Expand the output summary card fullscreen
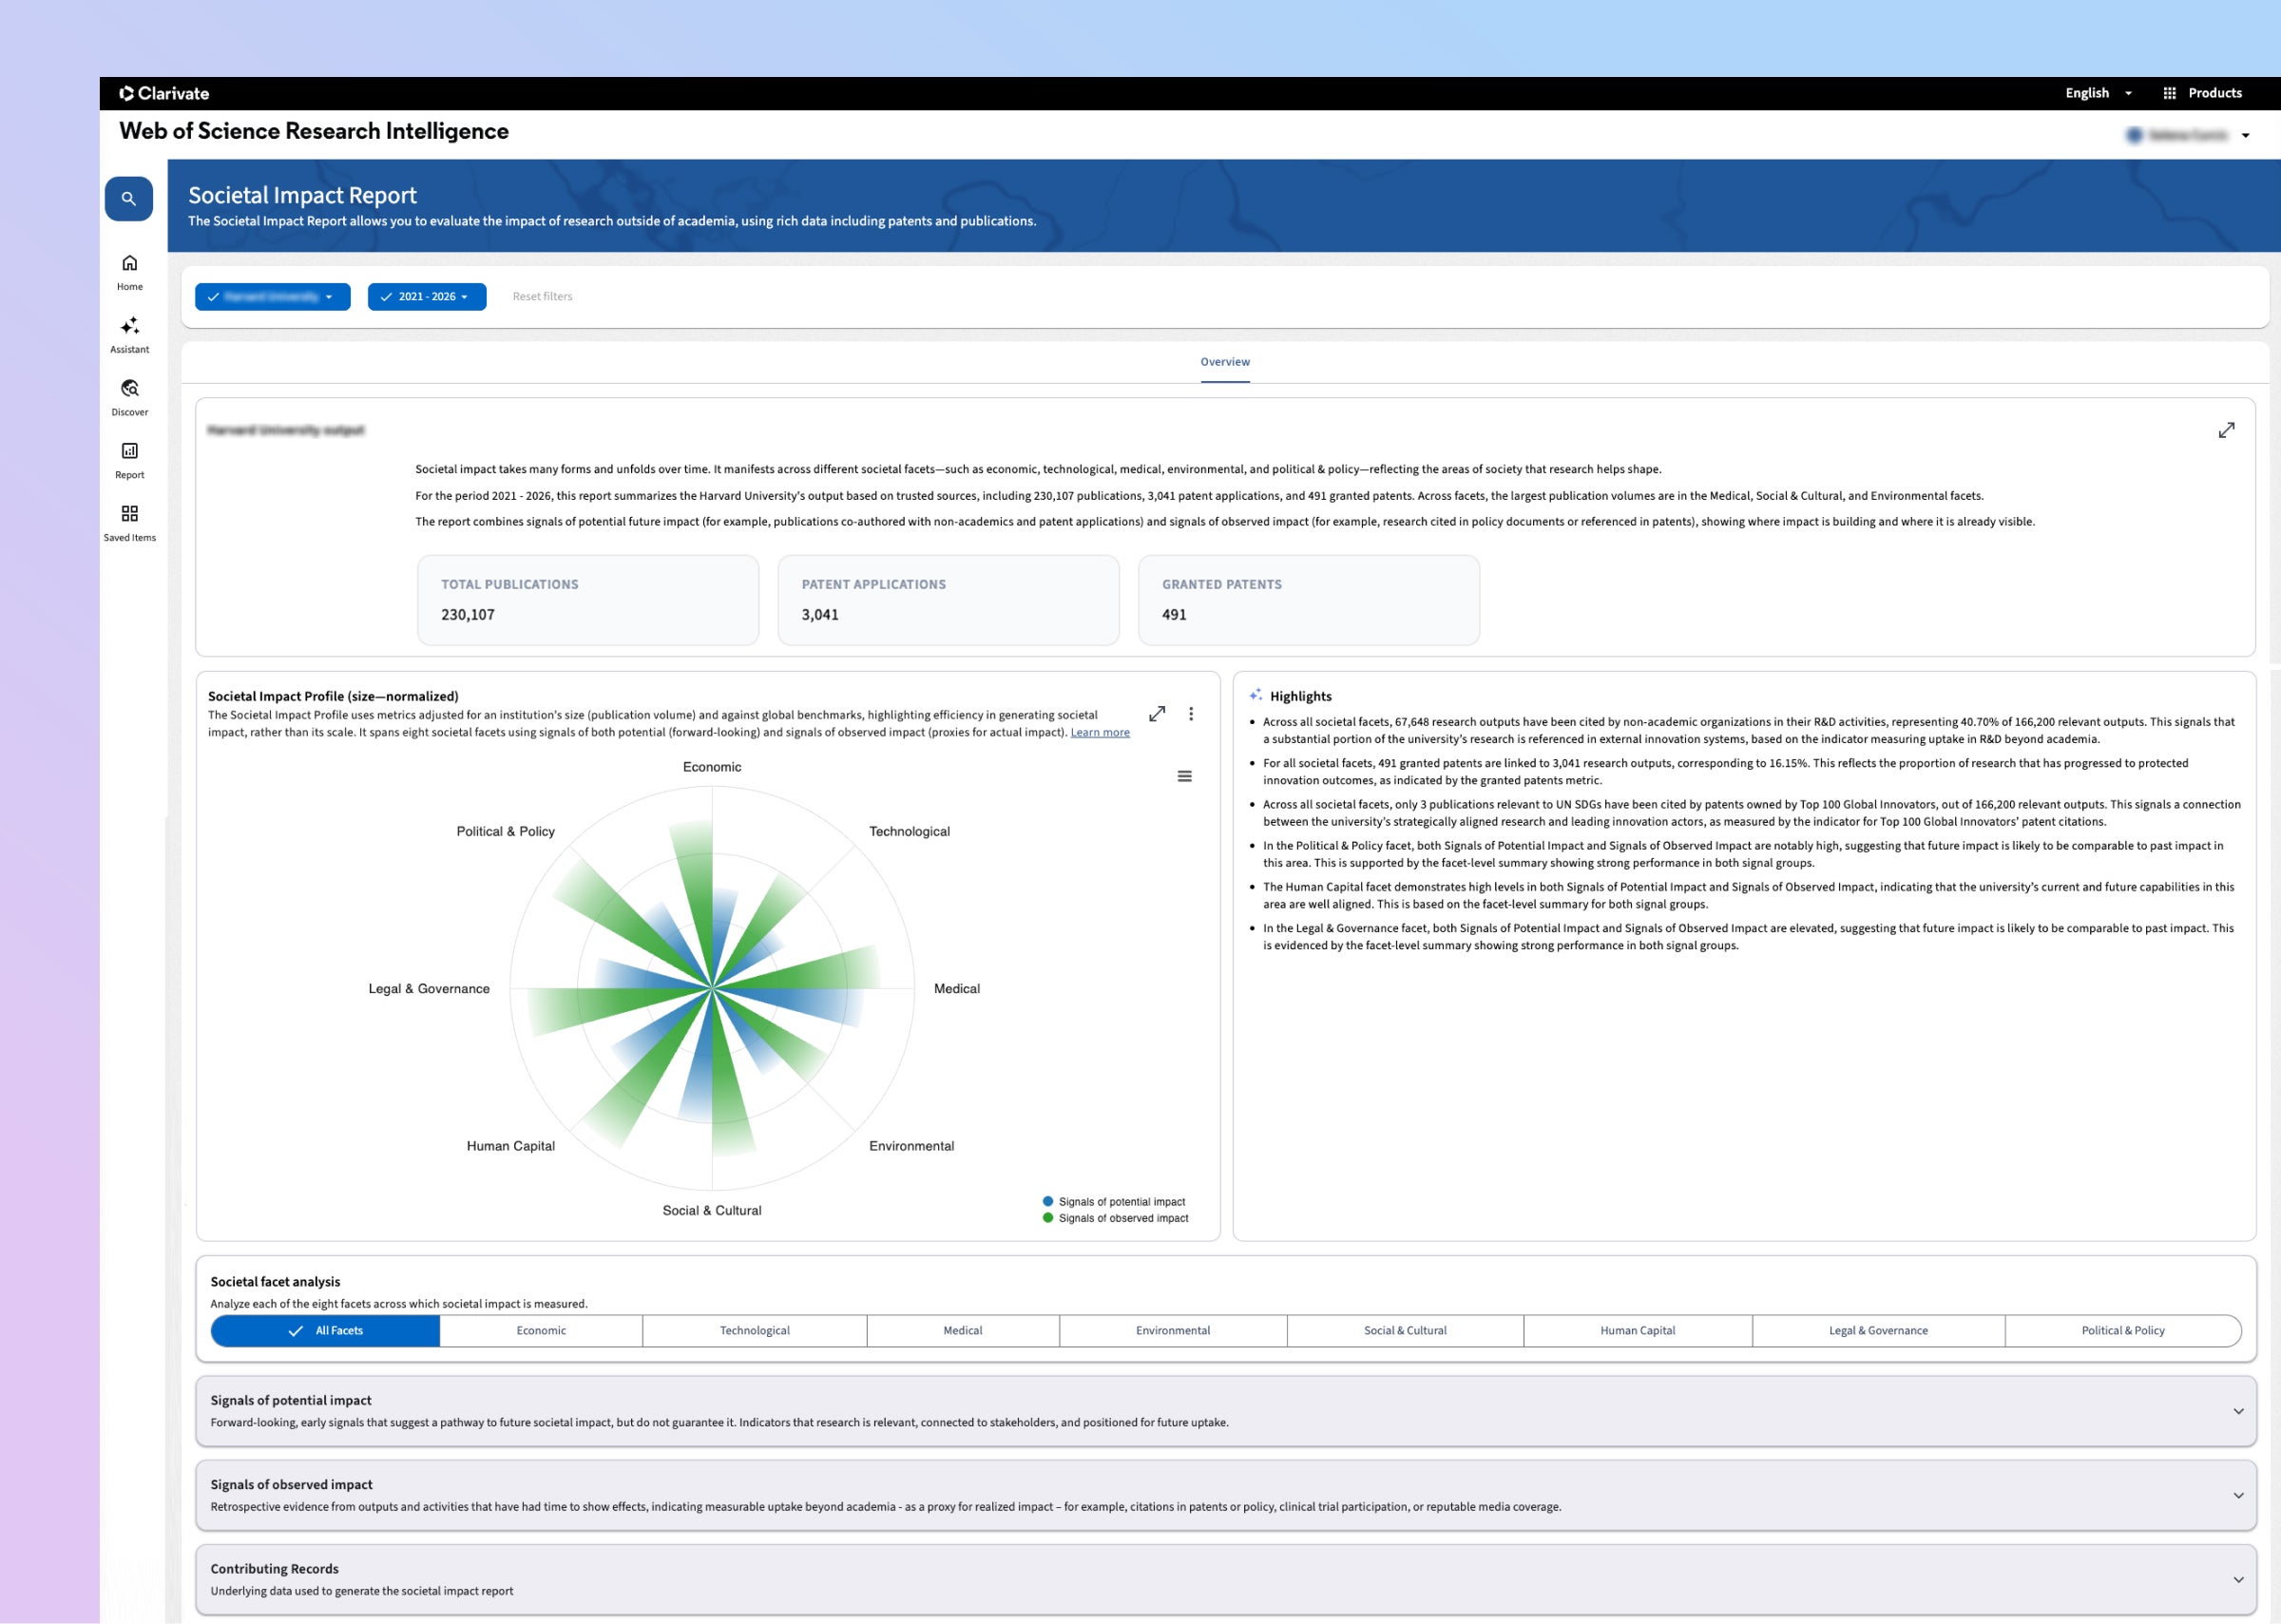 tap(2227, 431)
